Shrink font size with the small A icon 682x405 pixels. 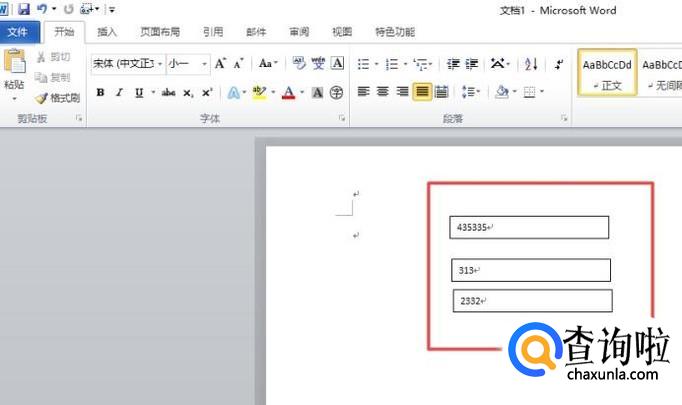[238, 64]
